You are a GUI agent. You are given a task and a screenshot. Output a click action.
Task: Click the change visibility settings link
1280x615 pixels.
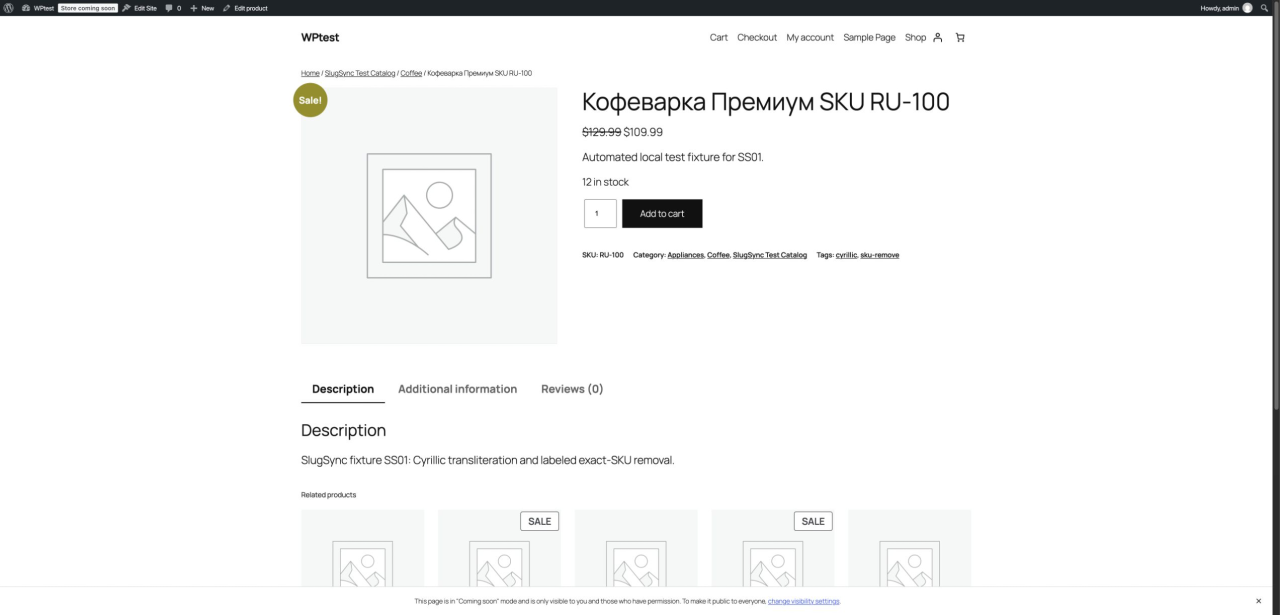point(804,601)
